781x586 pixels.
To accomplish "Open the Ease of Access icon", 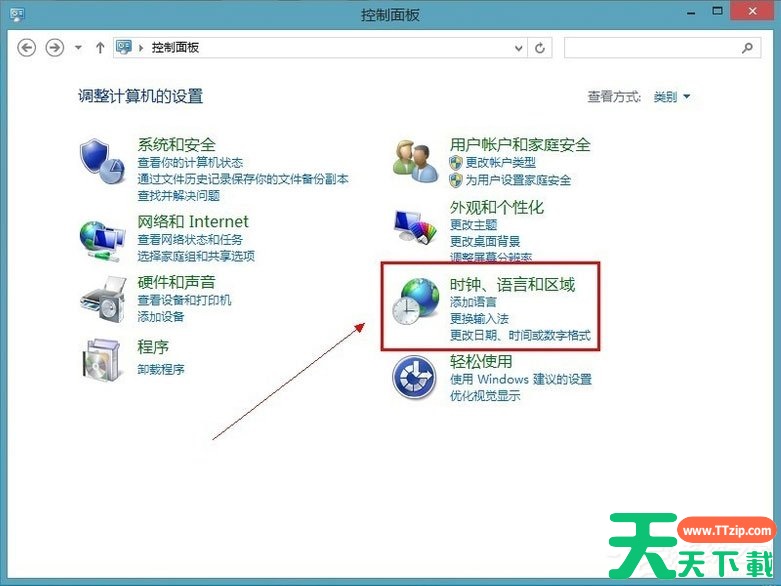I will 414,377.
